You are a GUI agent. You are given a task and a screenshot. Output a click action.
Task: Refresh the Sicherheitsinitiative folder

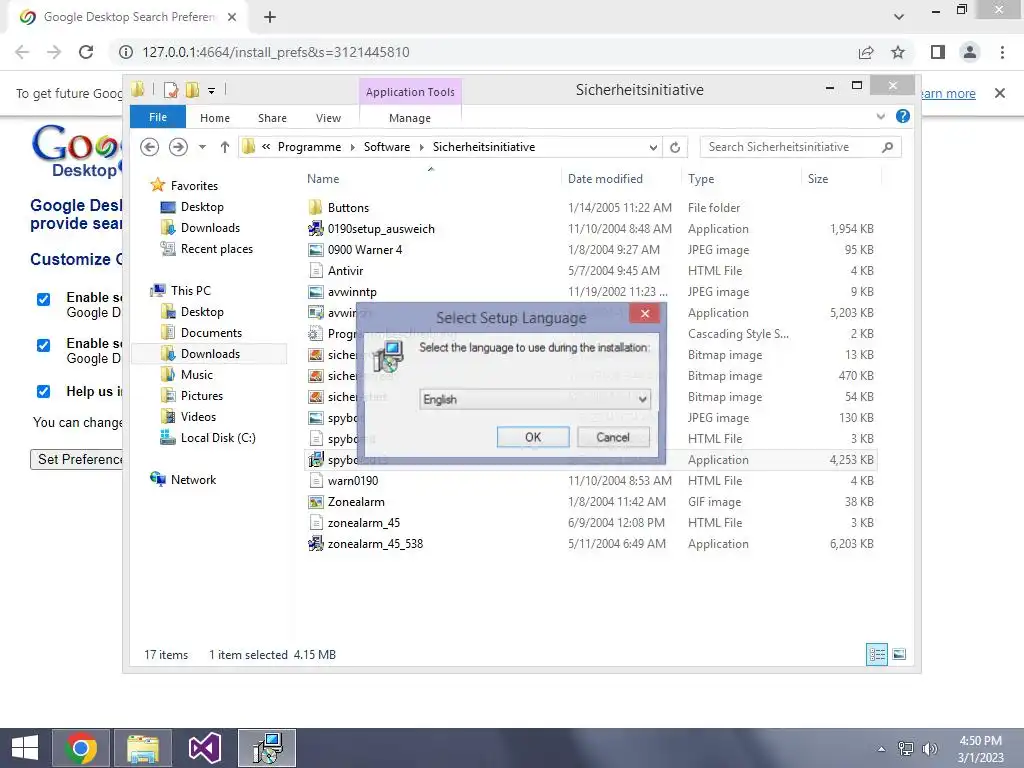[675, 148]
